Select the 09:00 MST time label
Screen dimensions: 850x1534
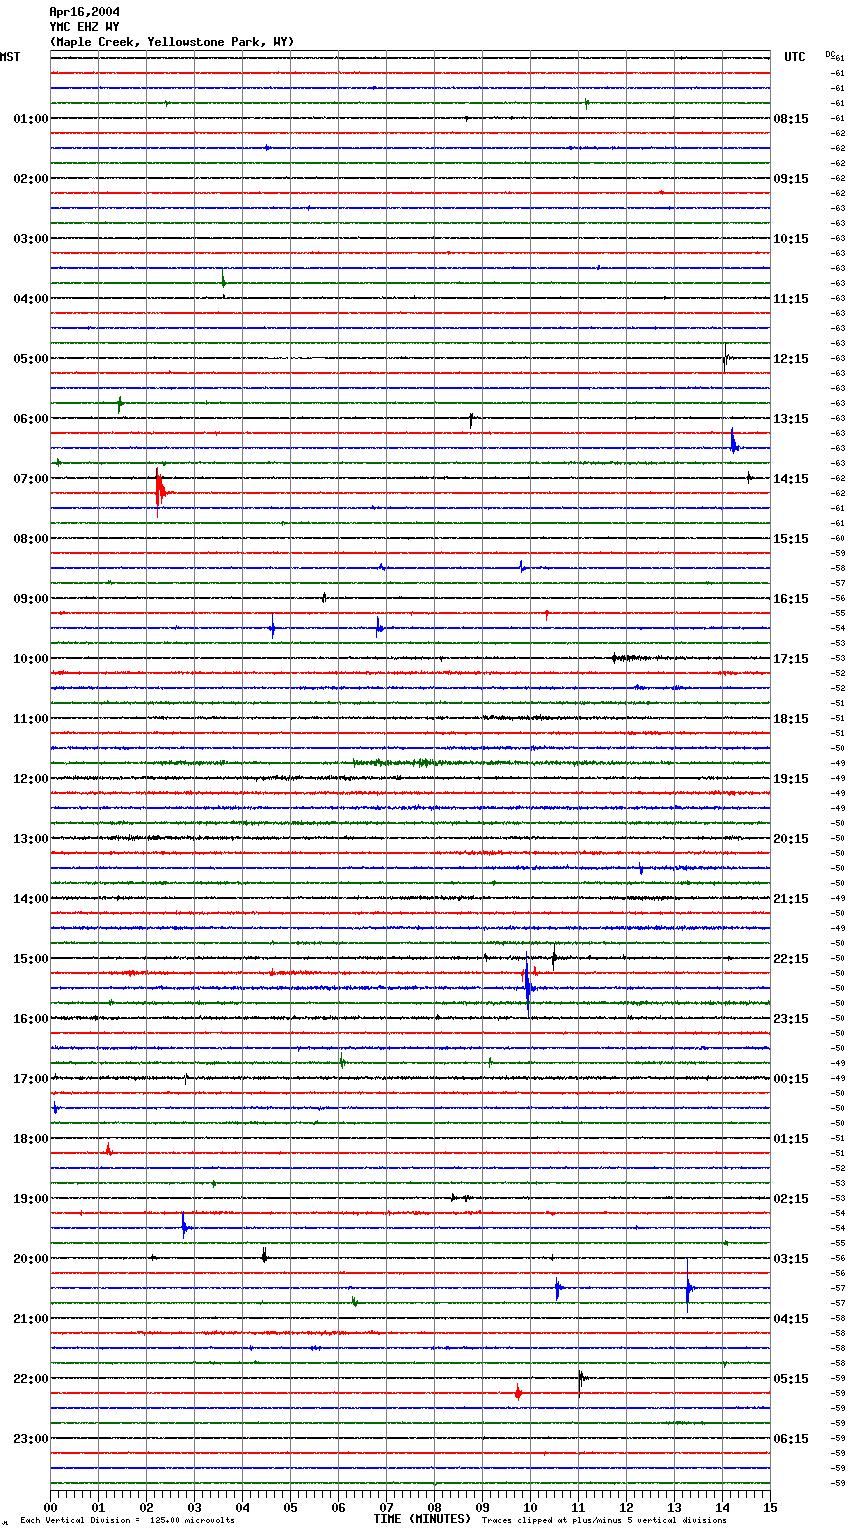pyautogui.click(x=30, y=599)
